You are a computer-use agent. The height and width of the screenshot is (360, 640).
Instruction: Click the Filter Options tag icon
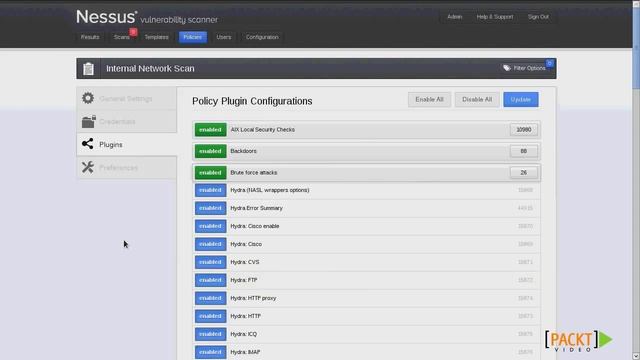[x=507, y=68]
